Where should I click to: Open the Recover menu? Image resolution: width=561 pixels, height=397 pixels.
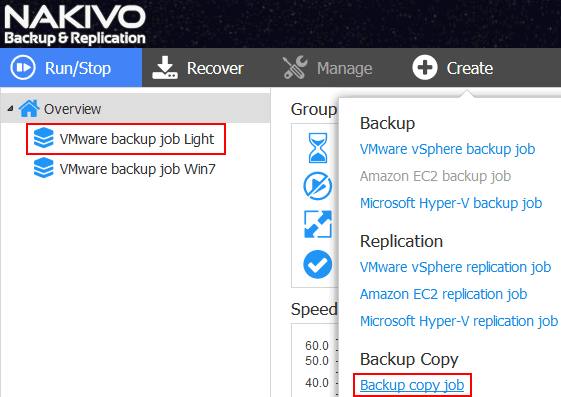198,68
